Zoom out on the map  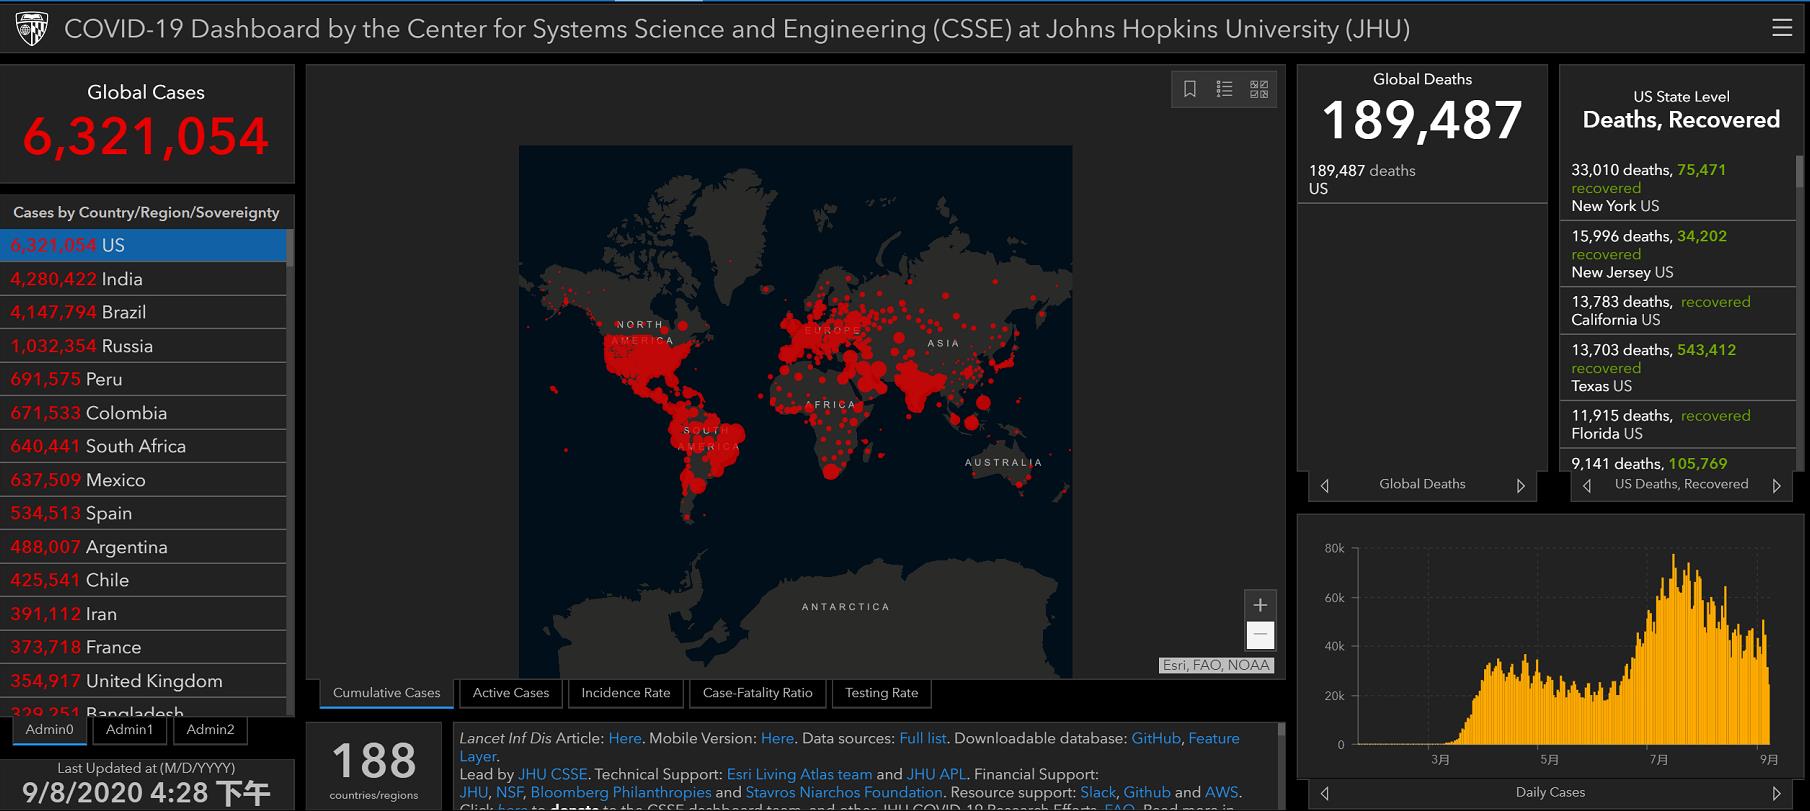(x=1260, y=635)
